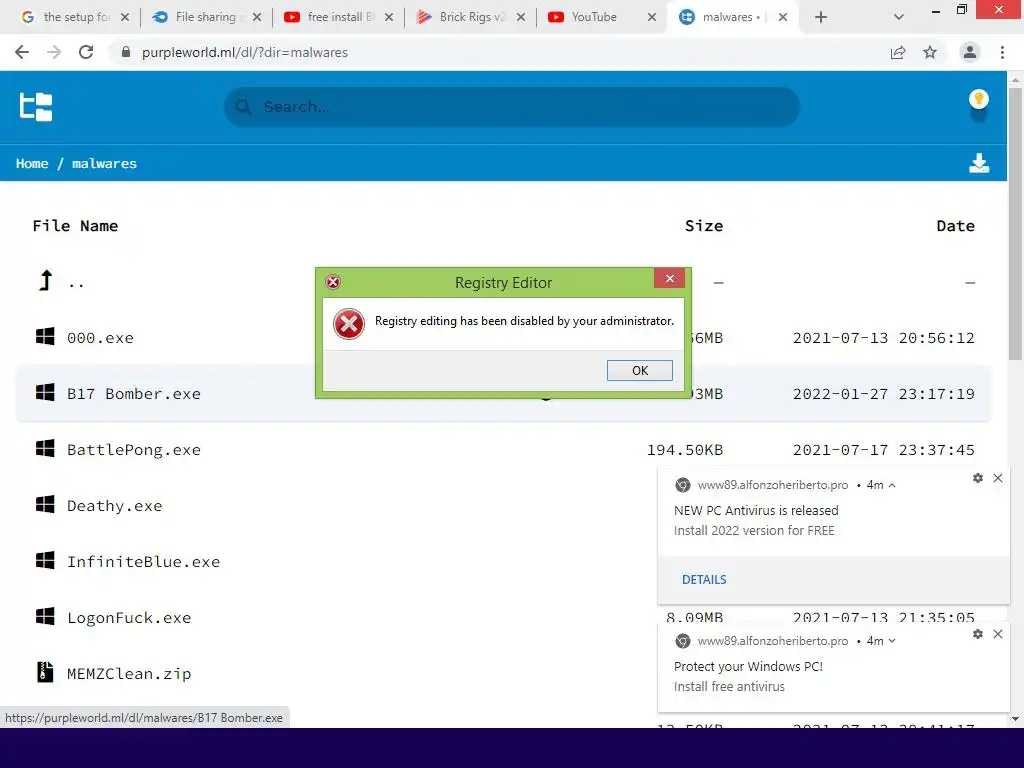Click Windows icon beside Deathy.exe
Image resolution: width=1024 pixels, height=768 pixels.
(x=45, y=504)
